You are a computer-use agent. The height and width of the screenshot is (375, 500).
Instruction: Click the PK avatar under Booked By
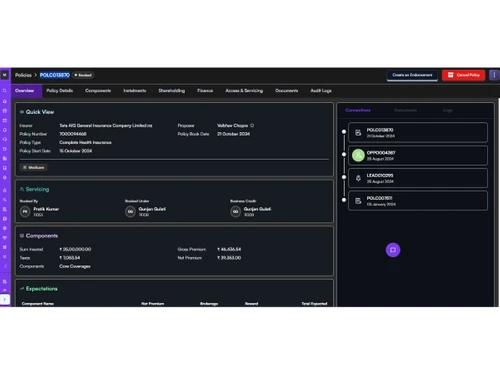tap(25, 212)
